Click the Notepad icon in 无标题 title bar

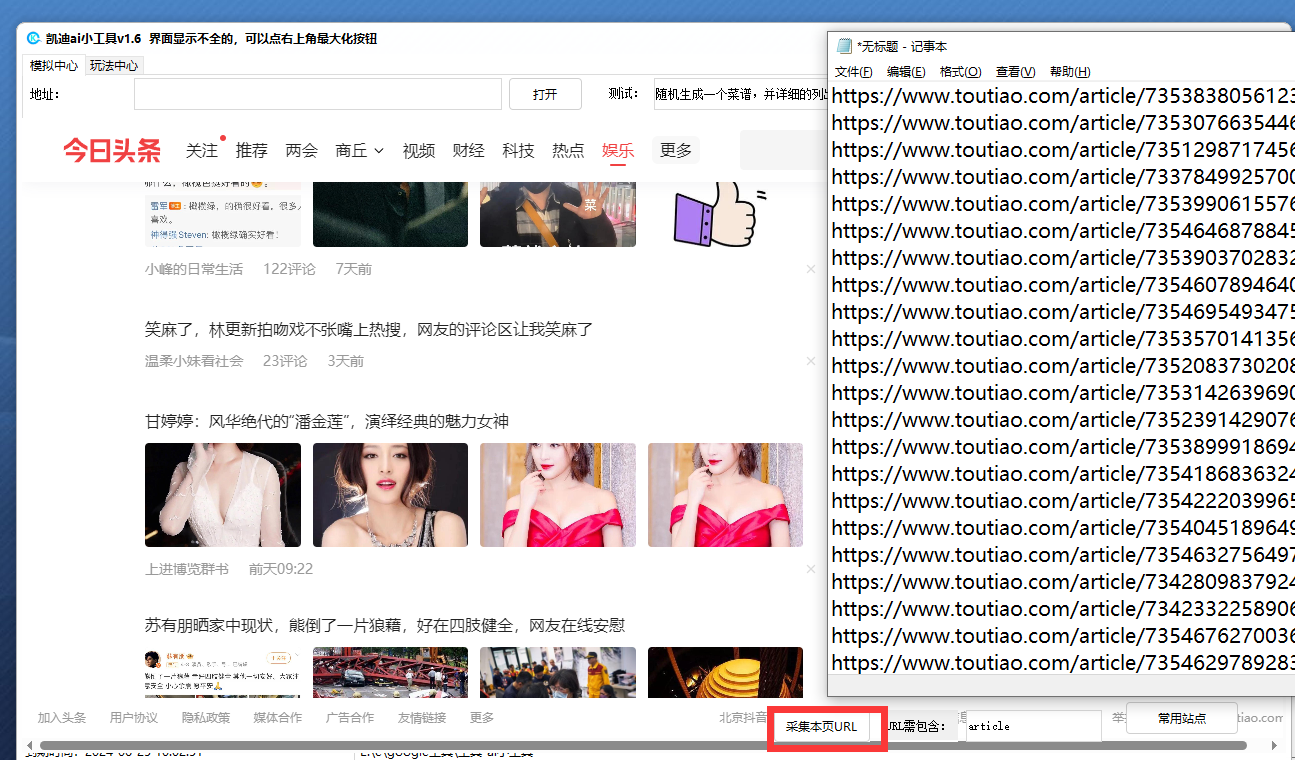point(845,46)
